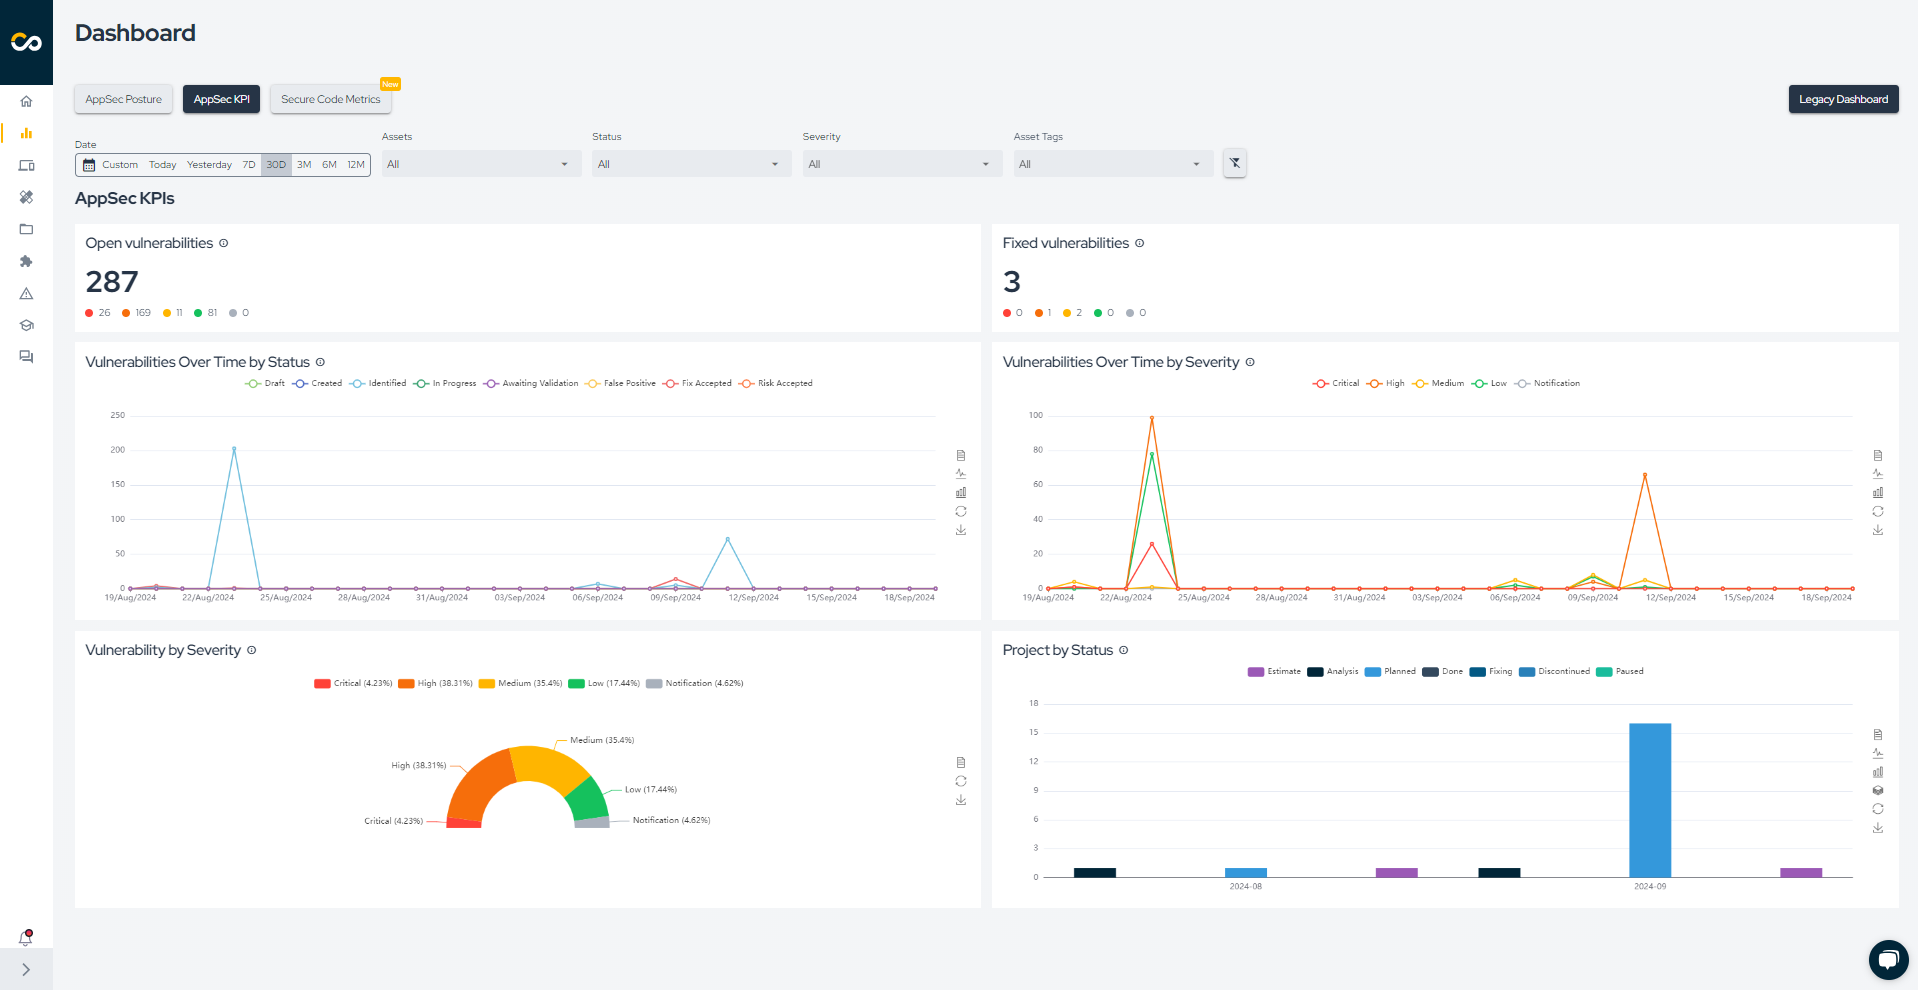Click the Fixed vulnerabilities info icon
The image size is (1918, 990).
click(1140, 243)
